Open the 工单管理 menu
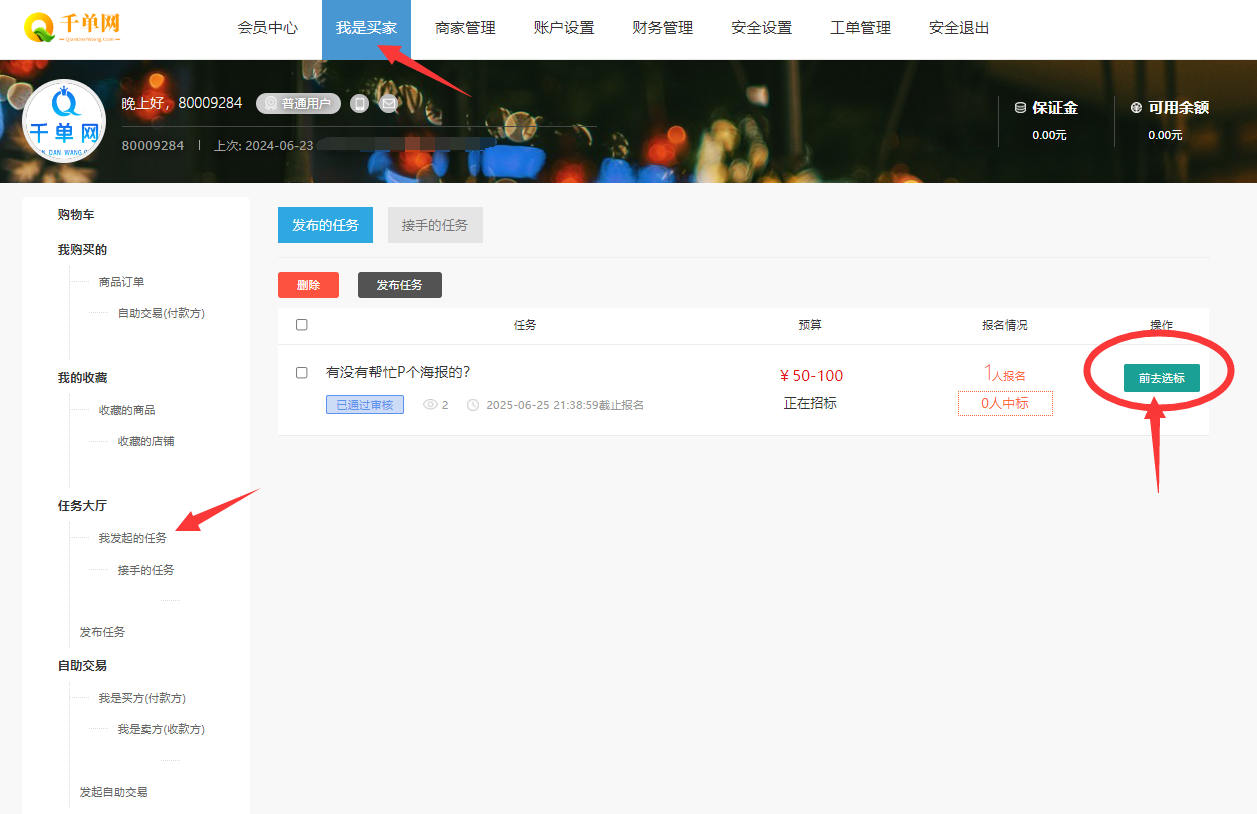The image size is (1257, 814). pyautogui.click(x=860, y=28)
